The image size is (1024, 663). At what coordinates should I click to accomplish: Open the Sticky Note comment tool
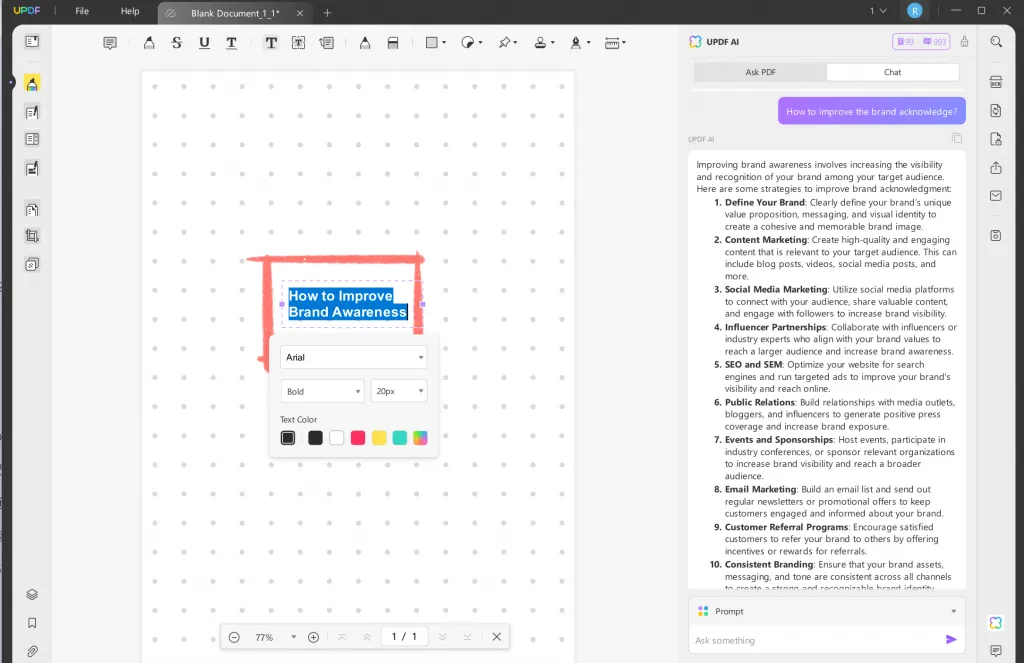pyautogui.click(x=109, y=42)
